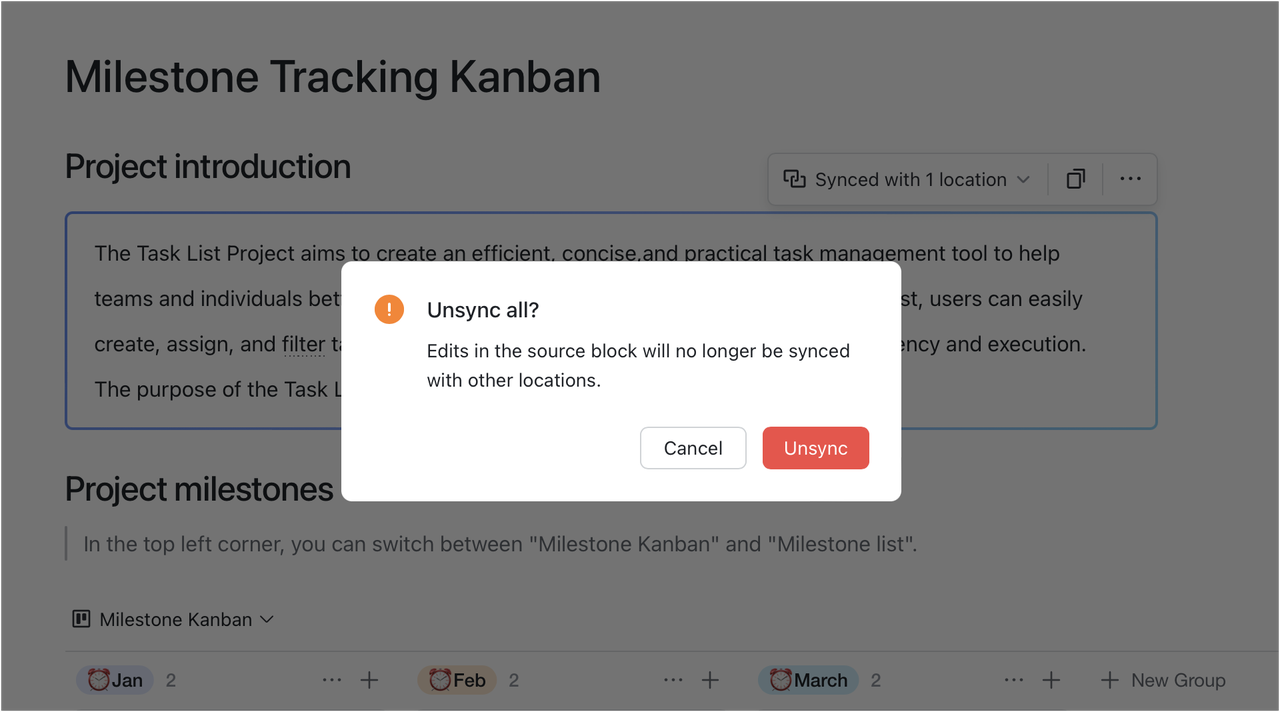Click the copy block icon
Viewport: 1280px width, 712px height.
click(1076, 180)
